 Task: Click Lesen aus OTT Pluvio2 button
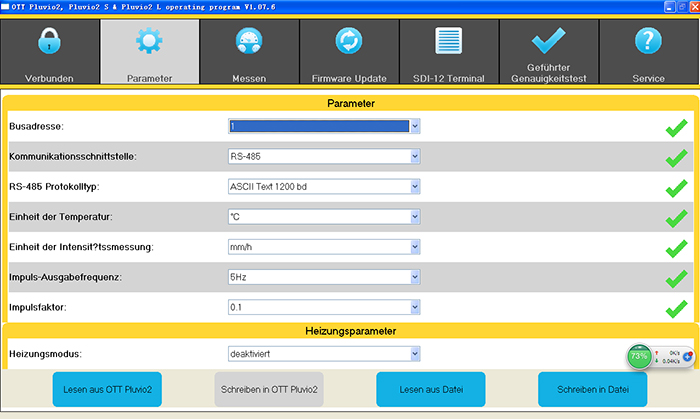(107, 389)
